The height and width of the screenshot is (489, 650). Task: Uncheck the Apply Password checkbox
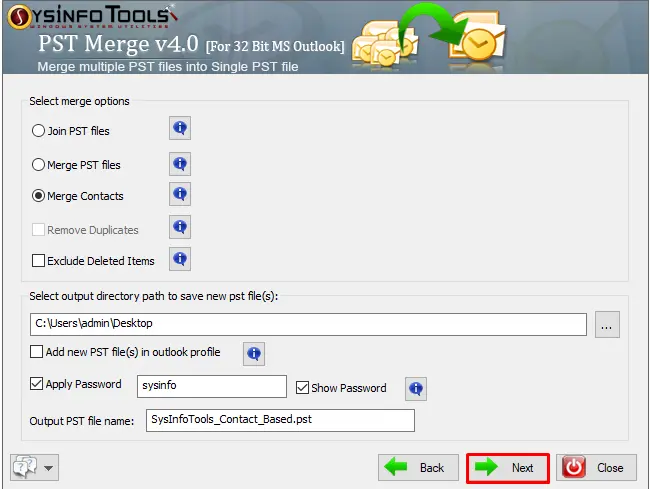pos(36,384)
